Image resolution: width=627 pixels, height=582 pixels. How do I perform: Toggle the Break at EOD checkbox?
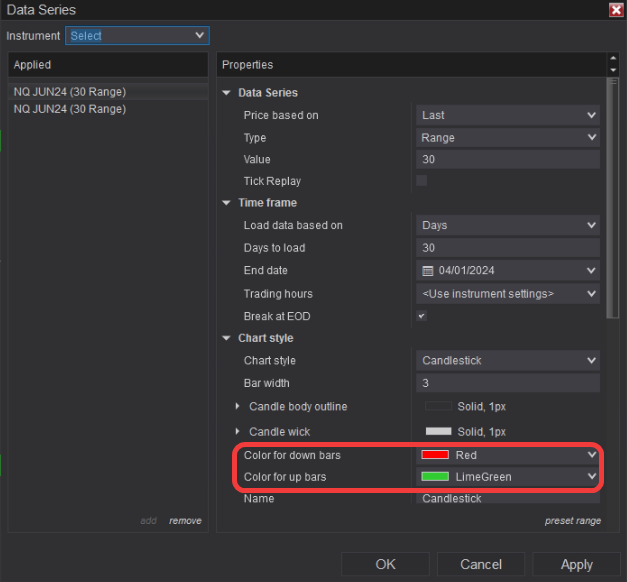(421, 316)
